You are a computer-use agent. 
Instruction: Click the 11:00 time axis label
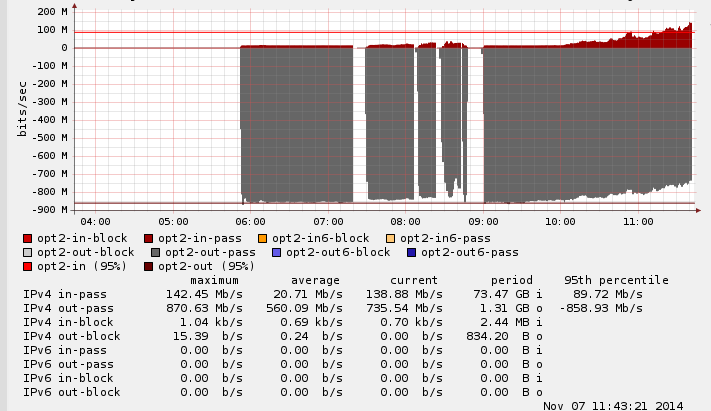click(638, 222)
